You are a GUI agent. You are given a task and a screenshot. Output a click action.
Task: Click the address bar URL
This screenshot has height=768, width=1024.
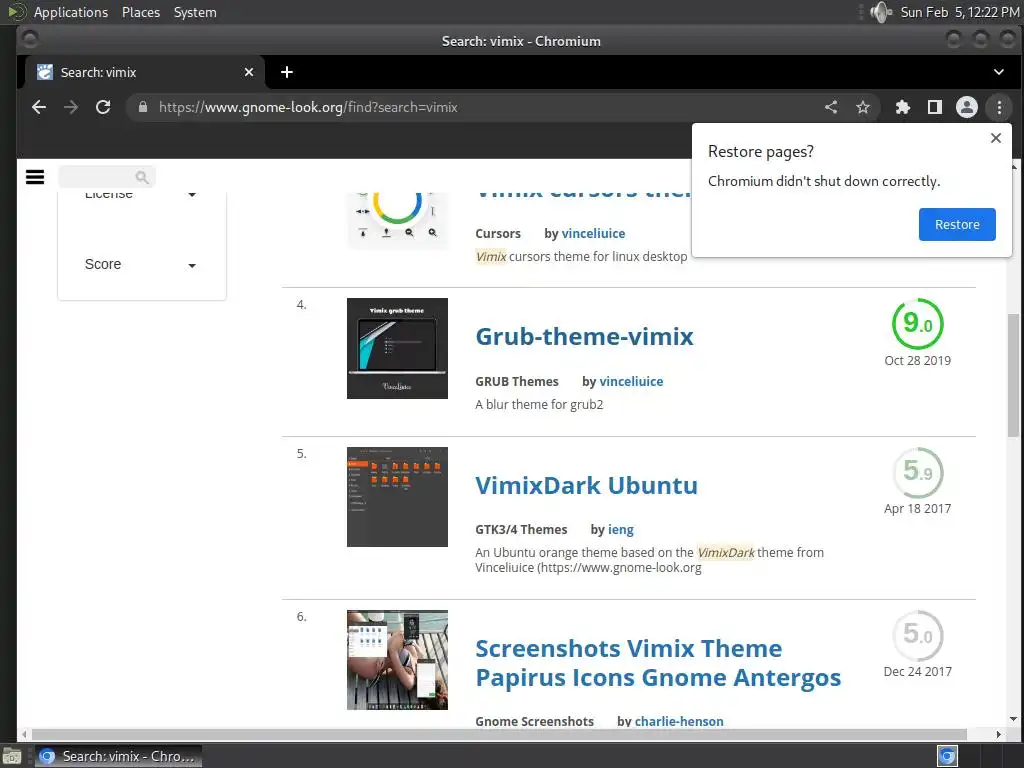[308, 107]
